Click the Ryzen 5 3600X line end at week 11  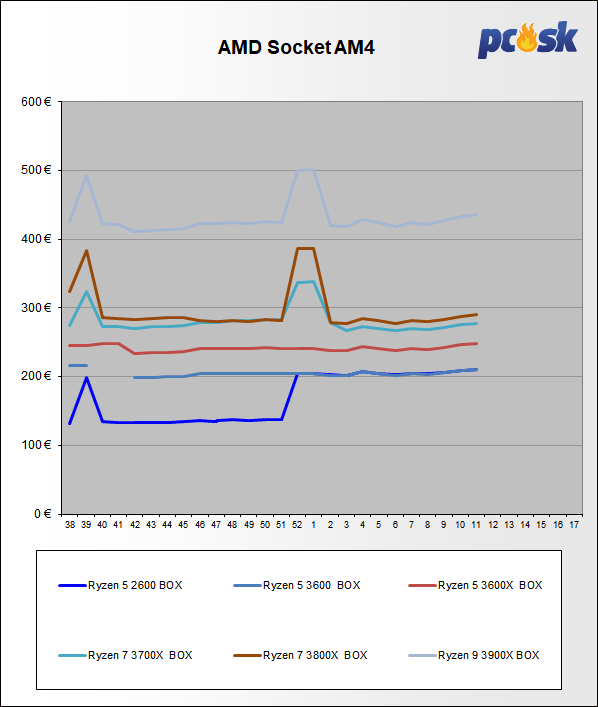coord(476,344)
